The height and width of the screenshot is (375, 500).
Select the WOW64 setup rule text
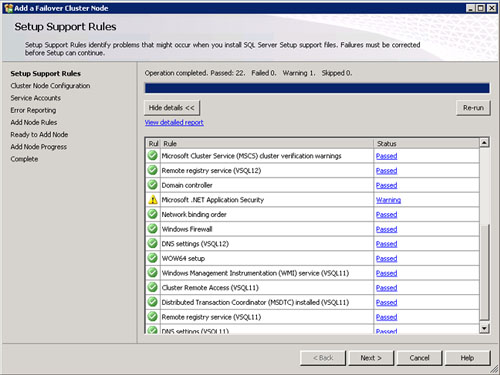[183, 258]
